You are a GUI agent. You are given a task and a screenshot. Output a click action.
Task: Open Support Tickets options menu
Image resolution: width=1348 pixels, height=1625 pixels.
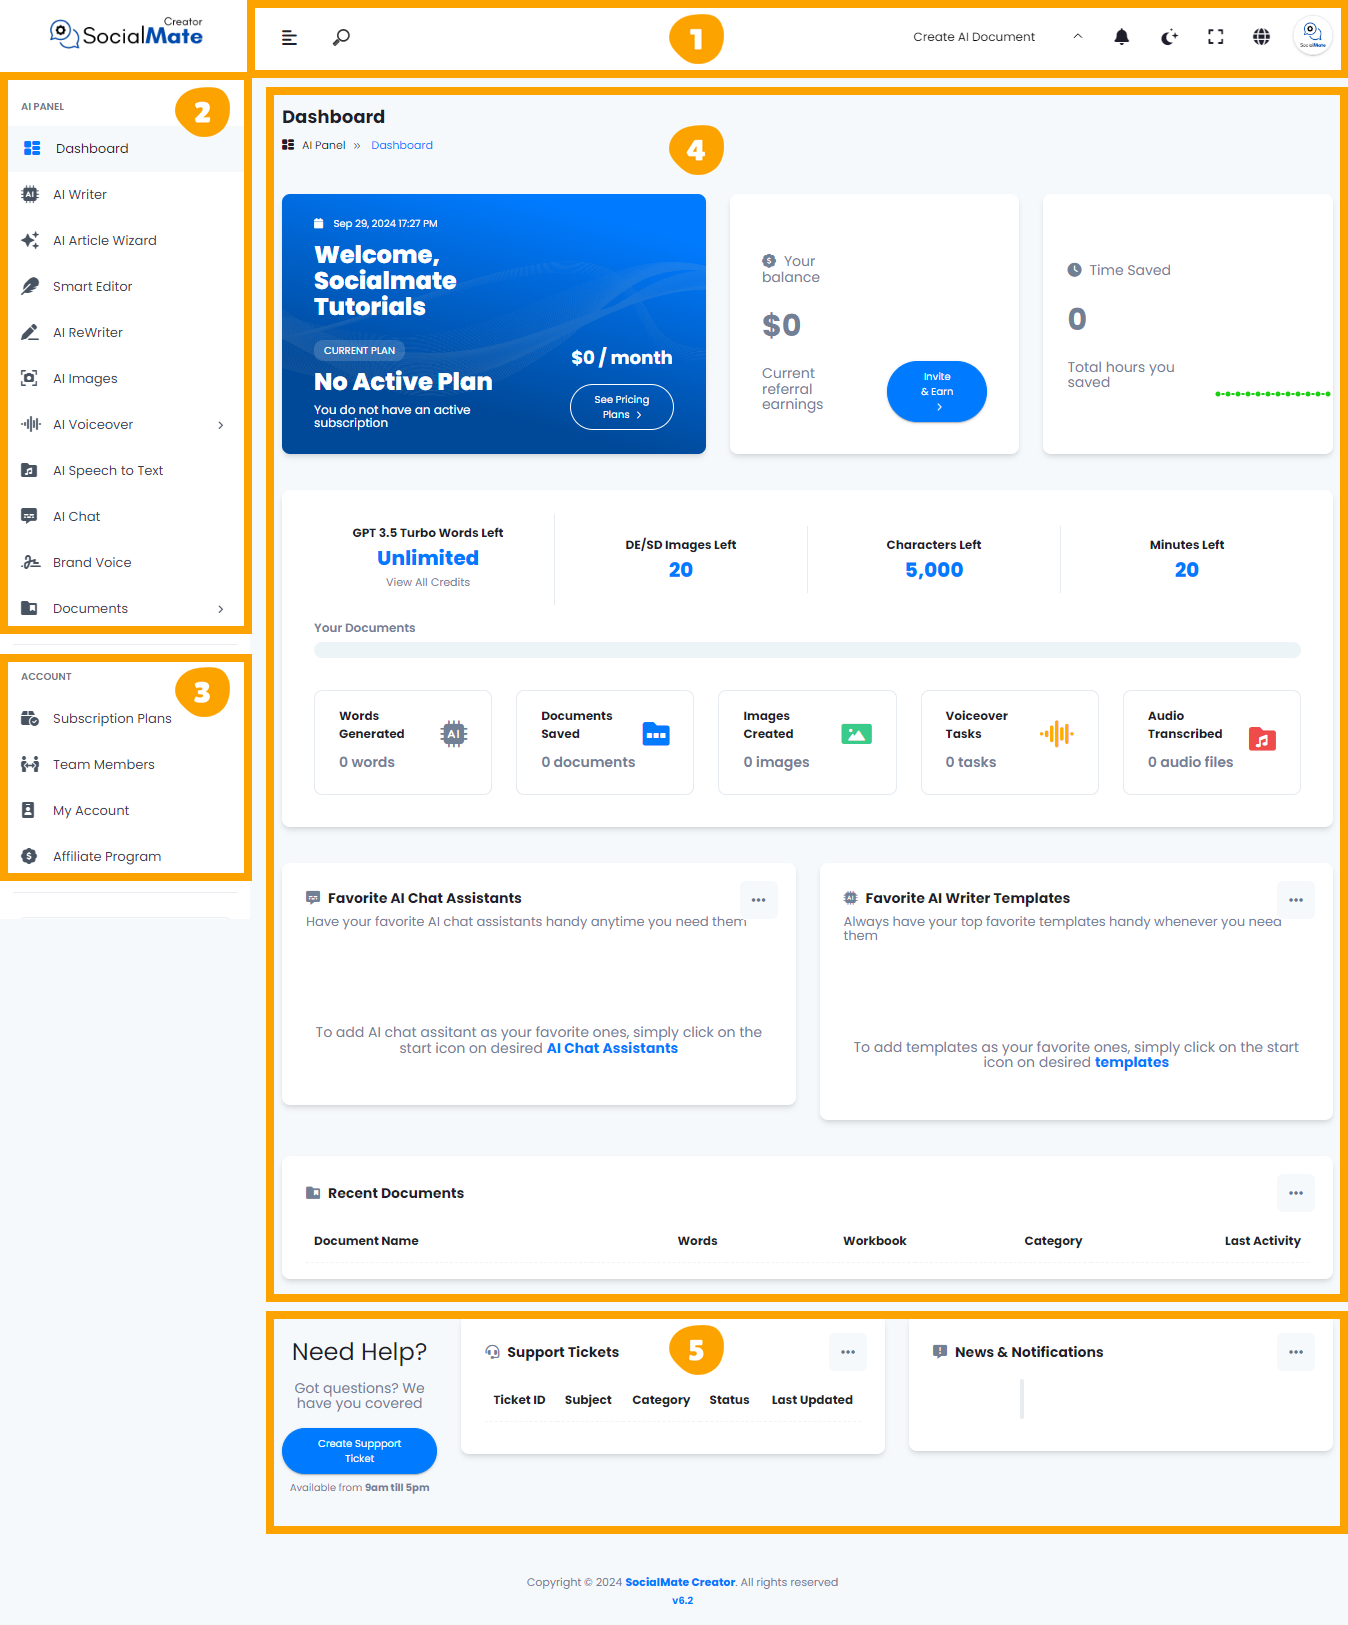848,1352
